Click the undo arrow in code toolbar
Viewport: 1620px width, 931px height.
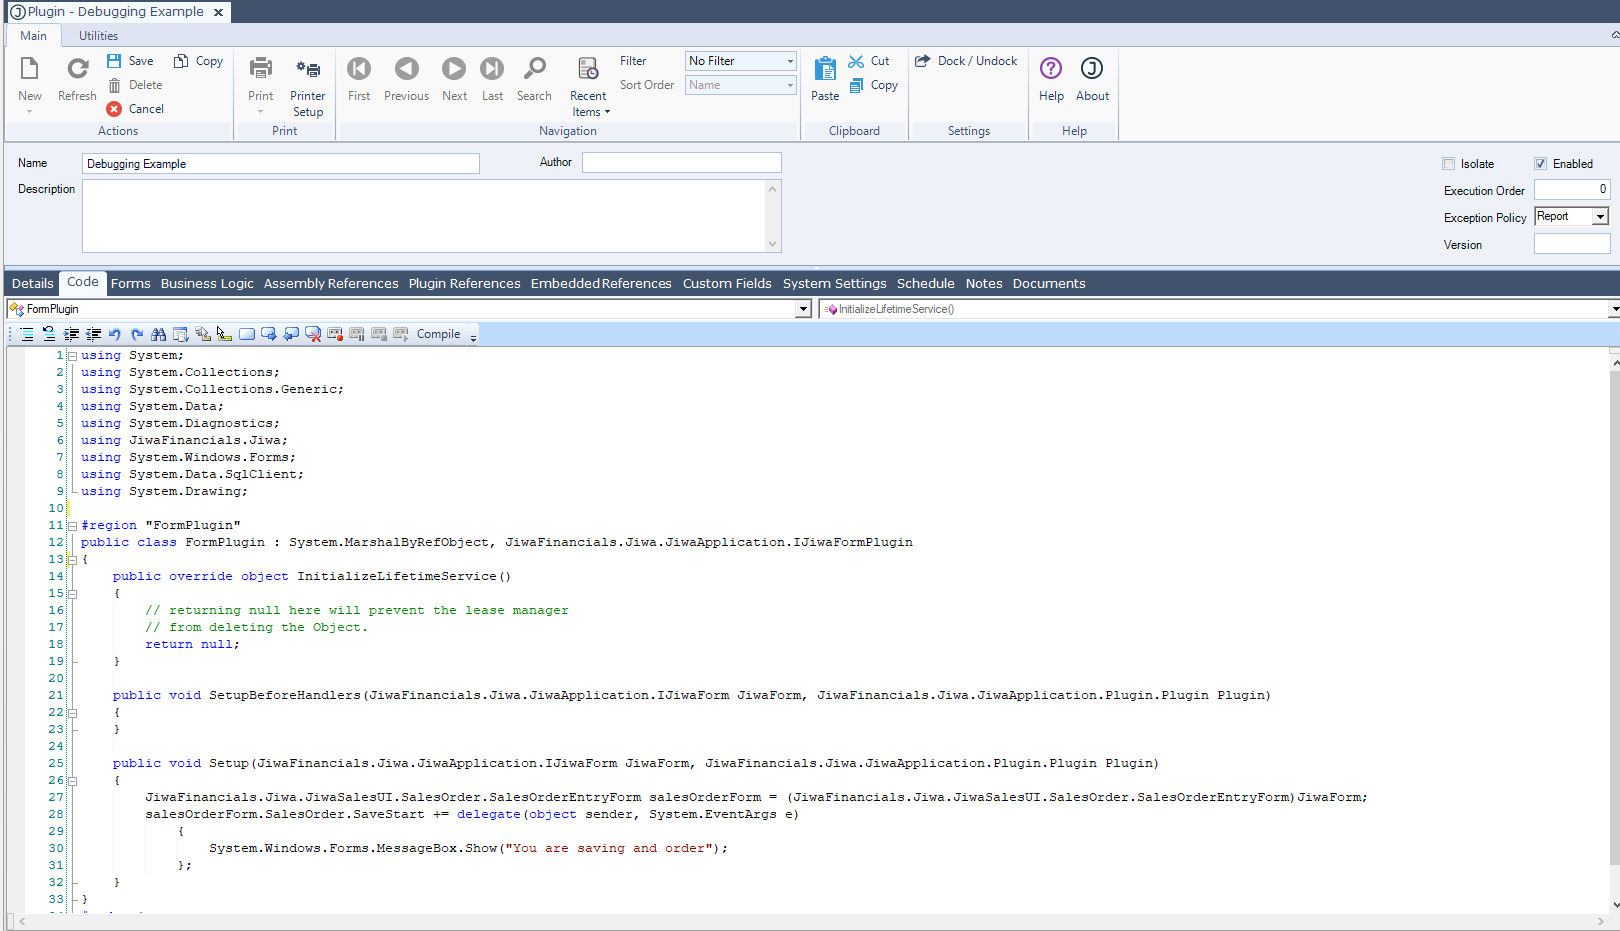115,334
